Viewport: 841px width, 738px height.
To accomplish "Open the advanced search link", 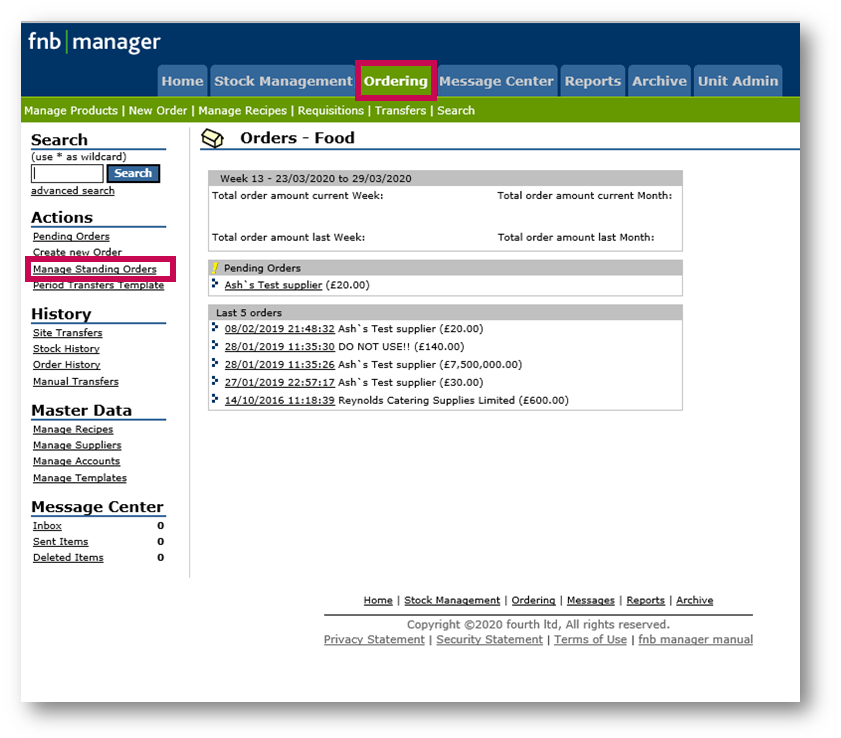I will pos(72,191).
